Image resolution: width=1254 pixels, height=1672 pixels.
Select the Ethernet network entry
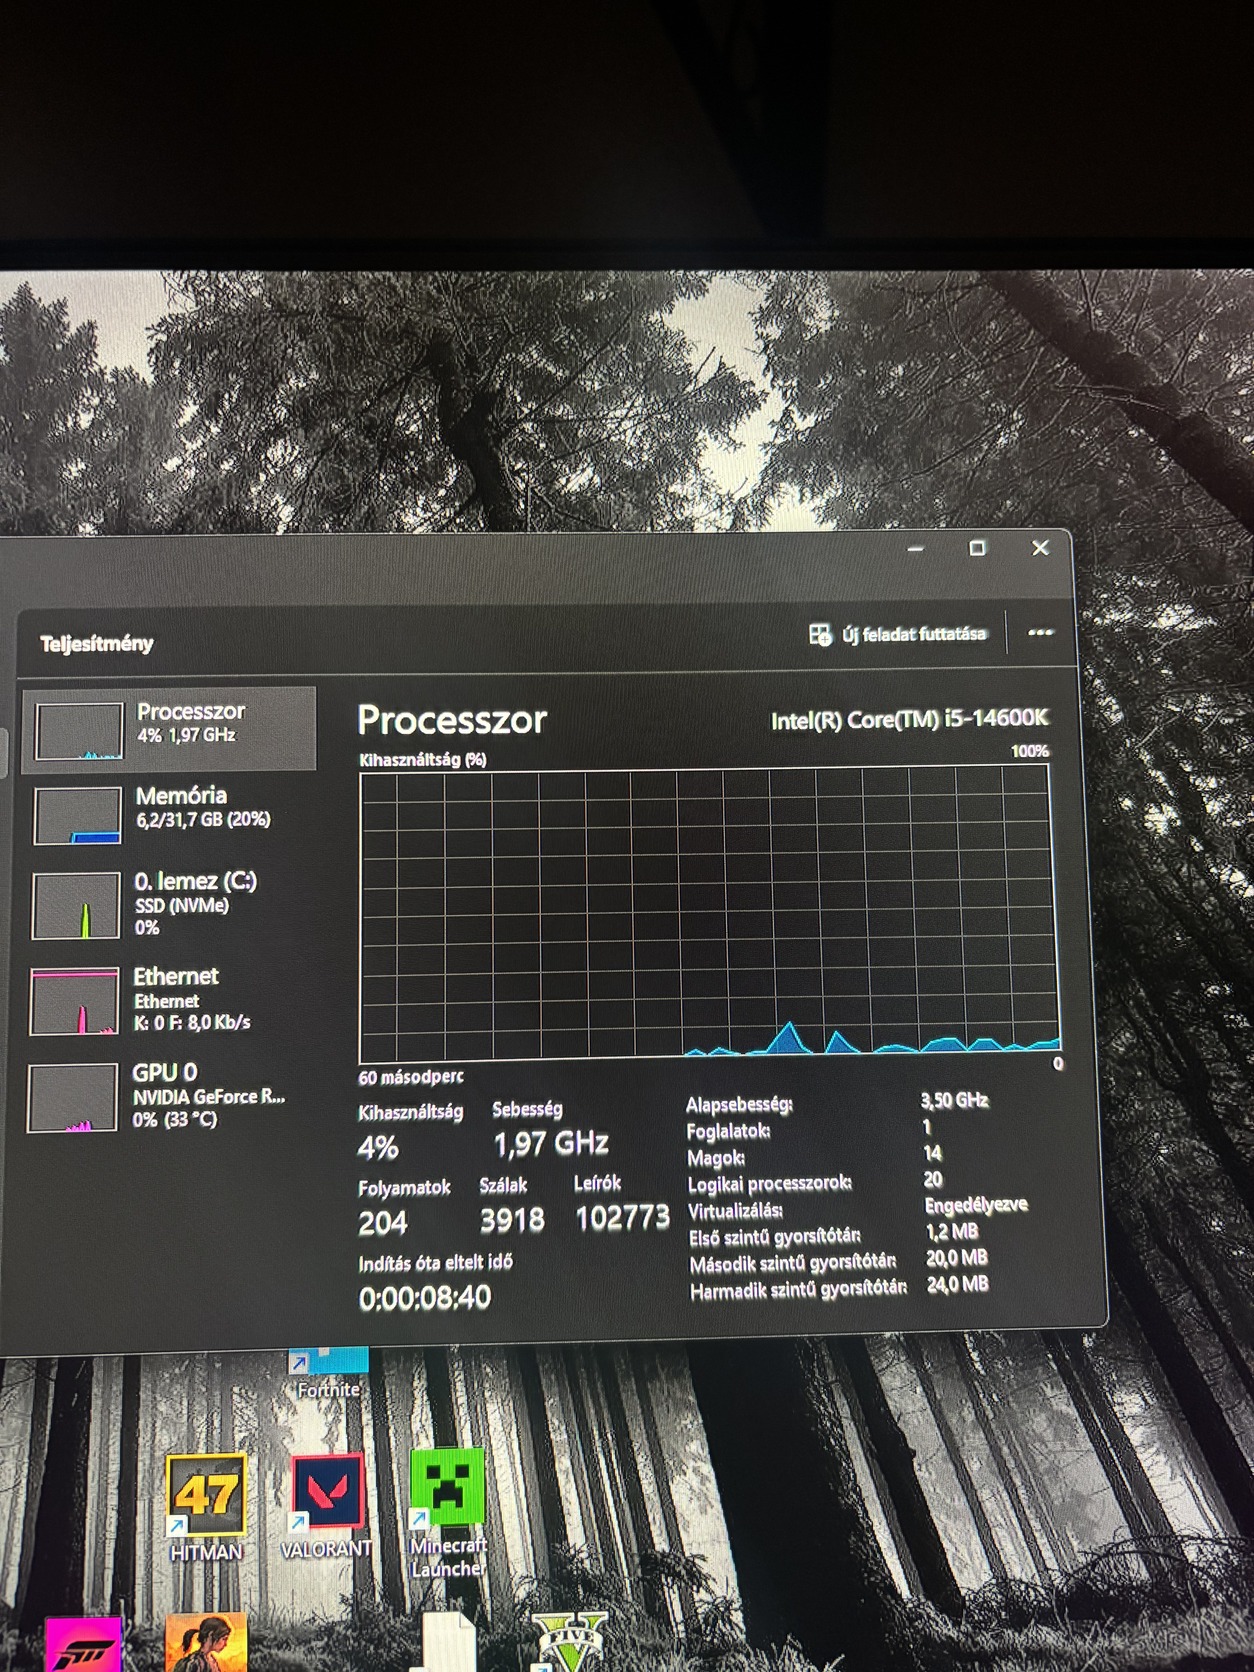(169, 999)
